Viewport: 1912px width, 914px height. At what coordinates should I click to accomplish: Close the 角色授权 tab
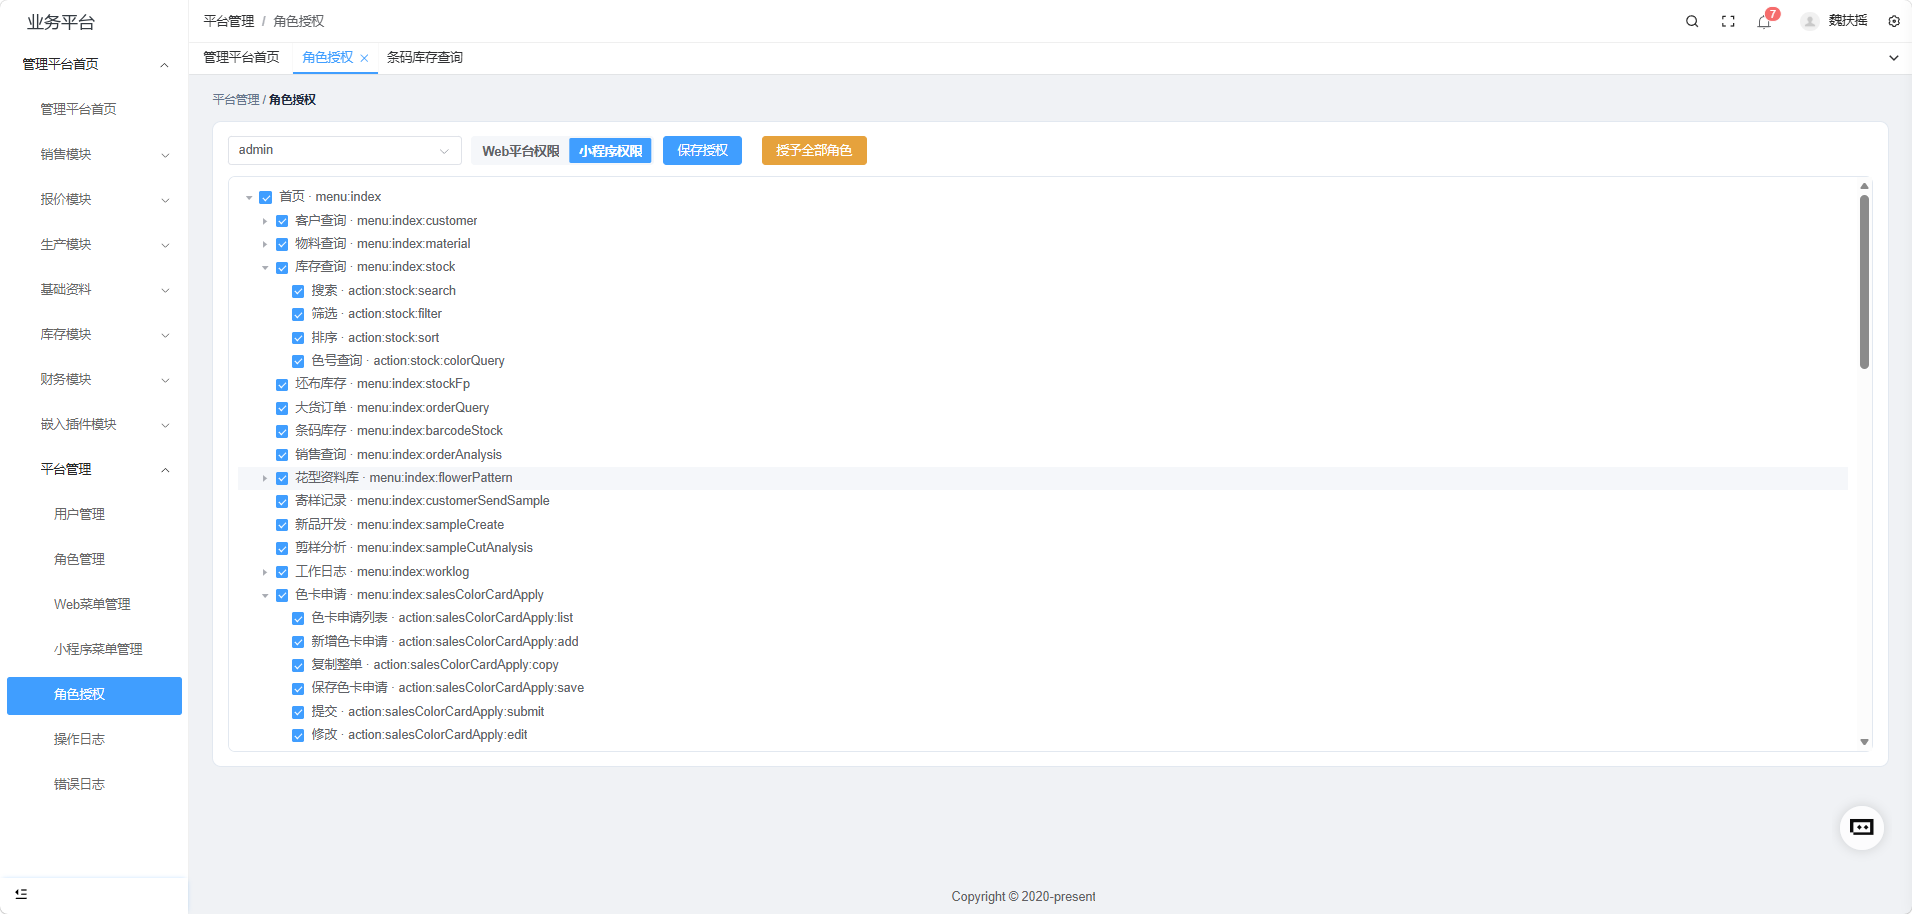click(364, 58)
